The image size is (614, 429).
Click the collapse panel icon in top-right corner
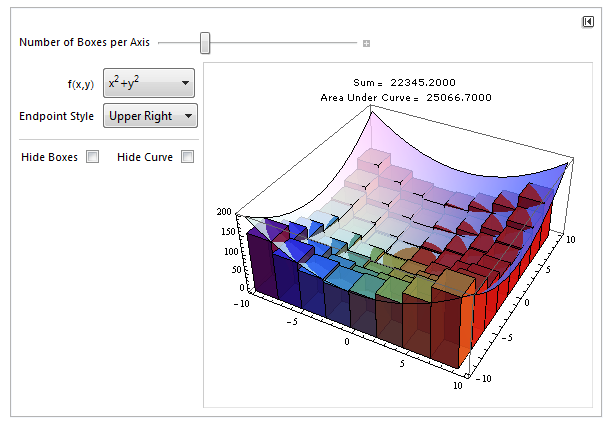[x=587, y=22]
